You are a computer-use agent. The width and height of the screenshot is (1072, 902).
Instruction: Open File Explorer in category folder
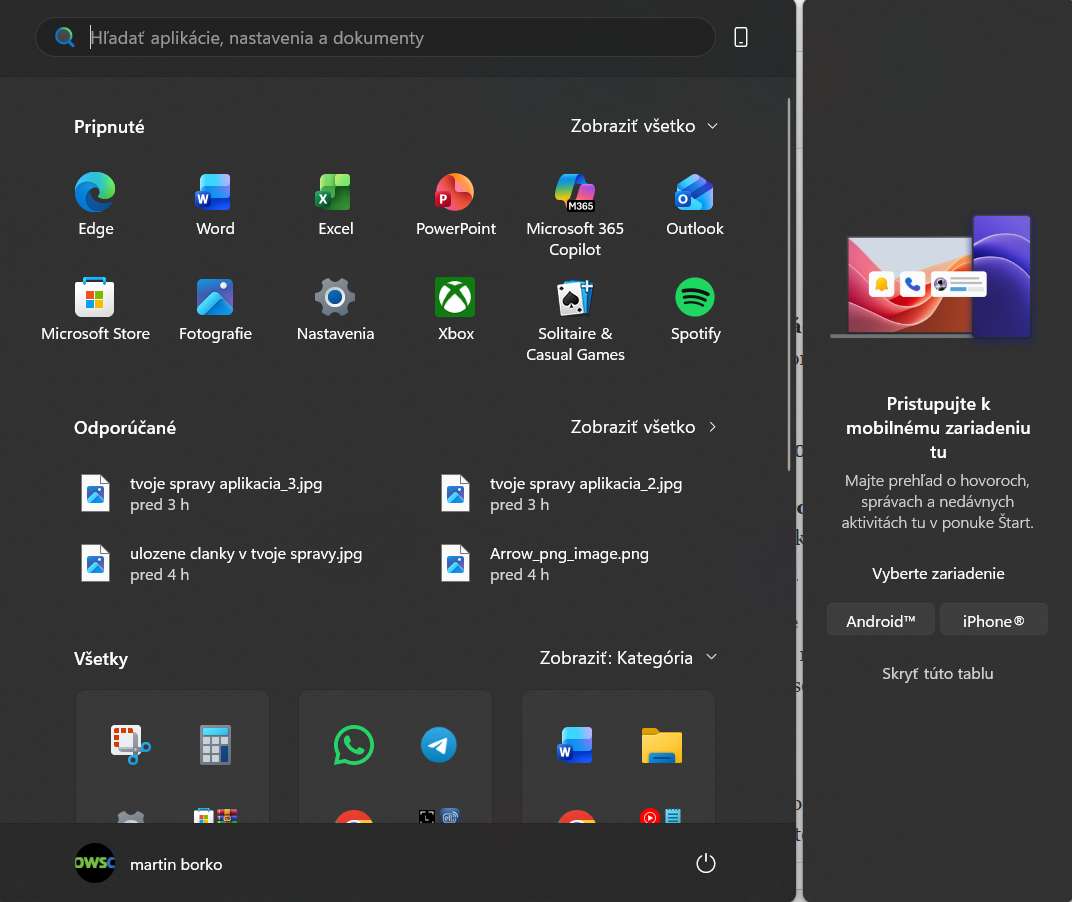[661, 745]
